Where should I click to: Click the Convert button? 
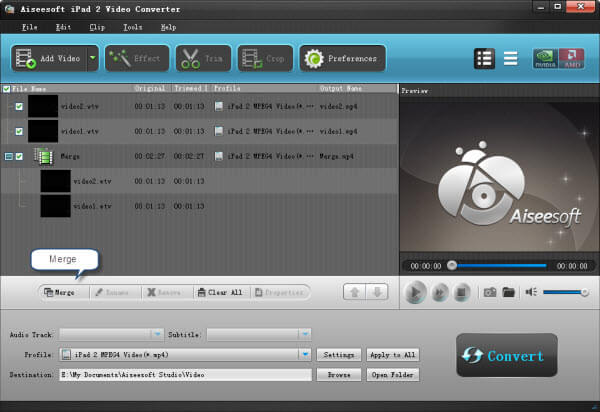[507, 355]
